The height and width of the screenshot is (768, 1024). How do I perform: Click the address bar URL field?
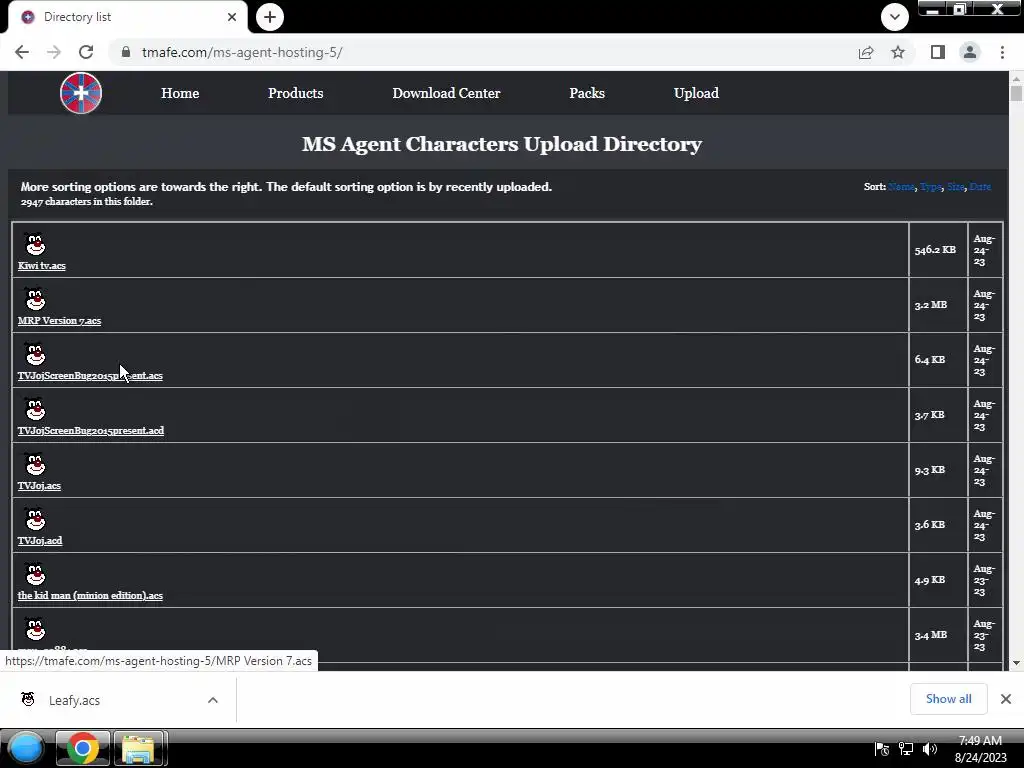tap(483, 52)
